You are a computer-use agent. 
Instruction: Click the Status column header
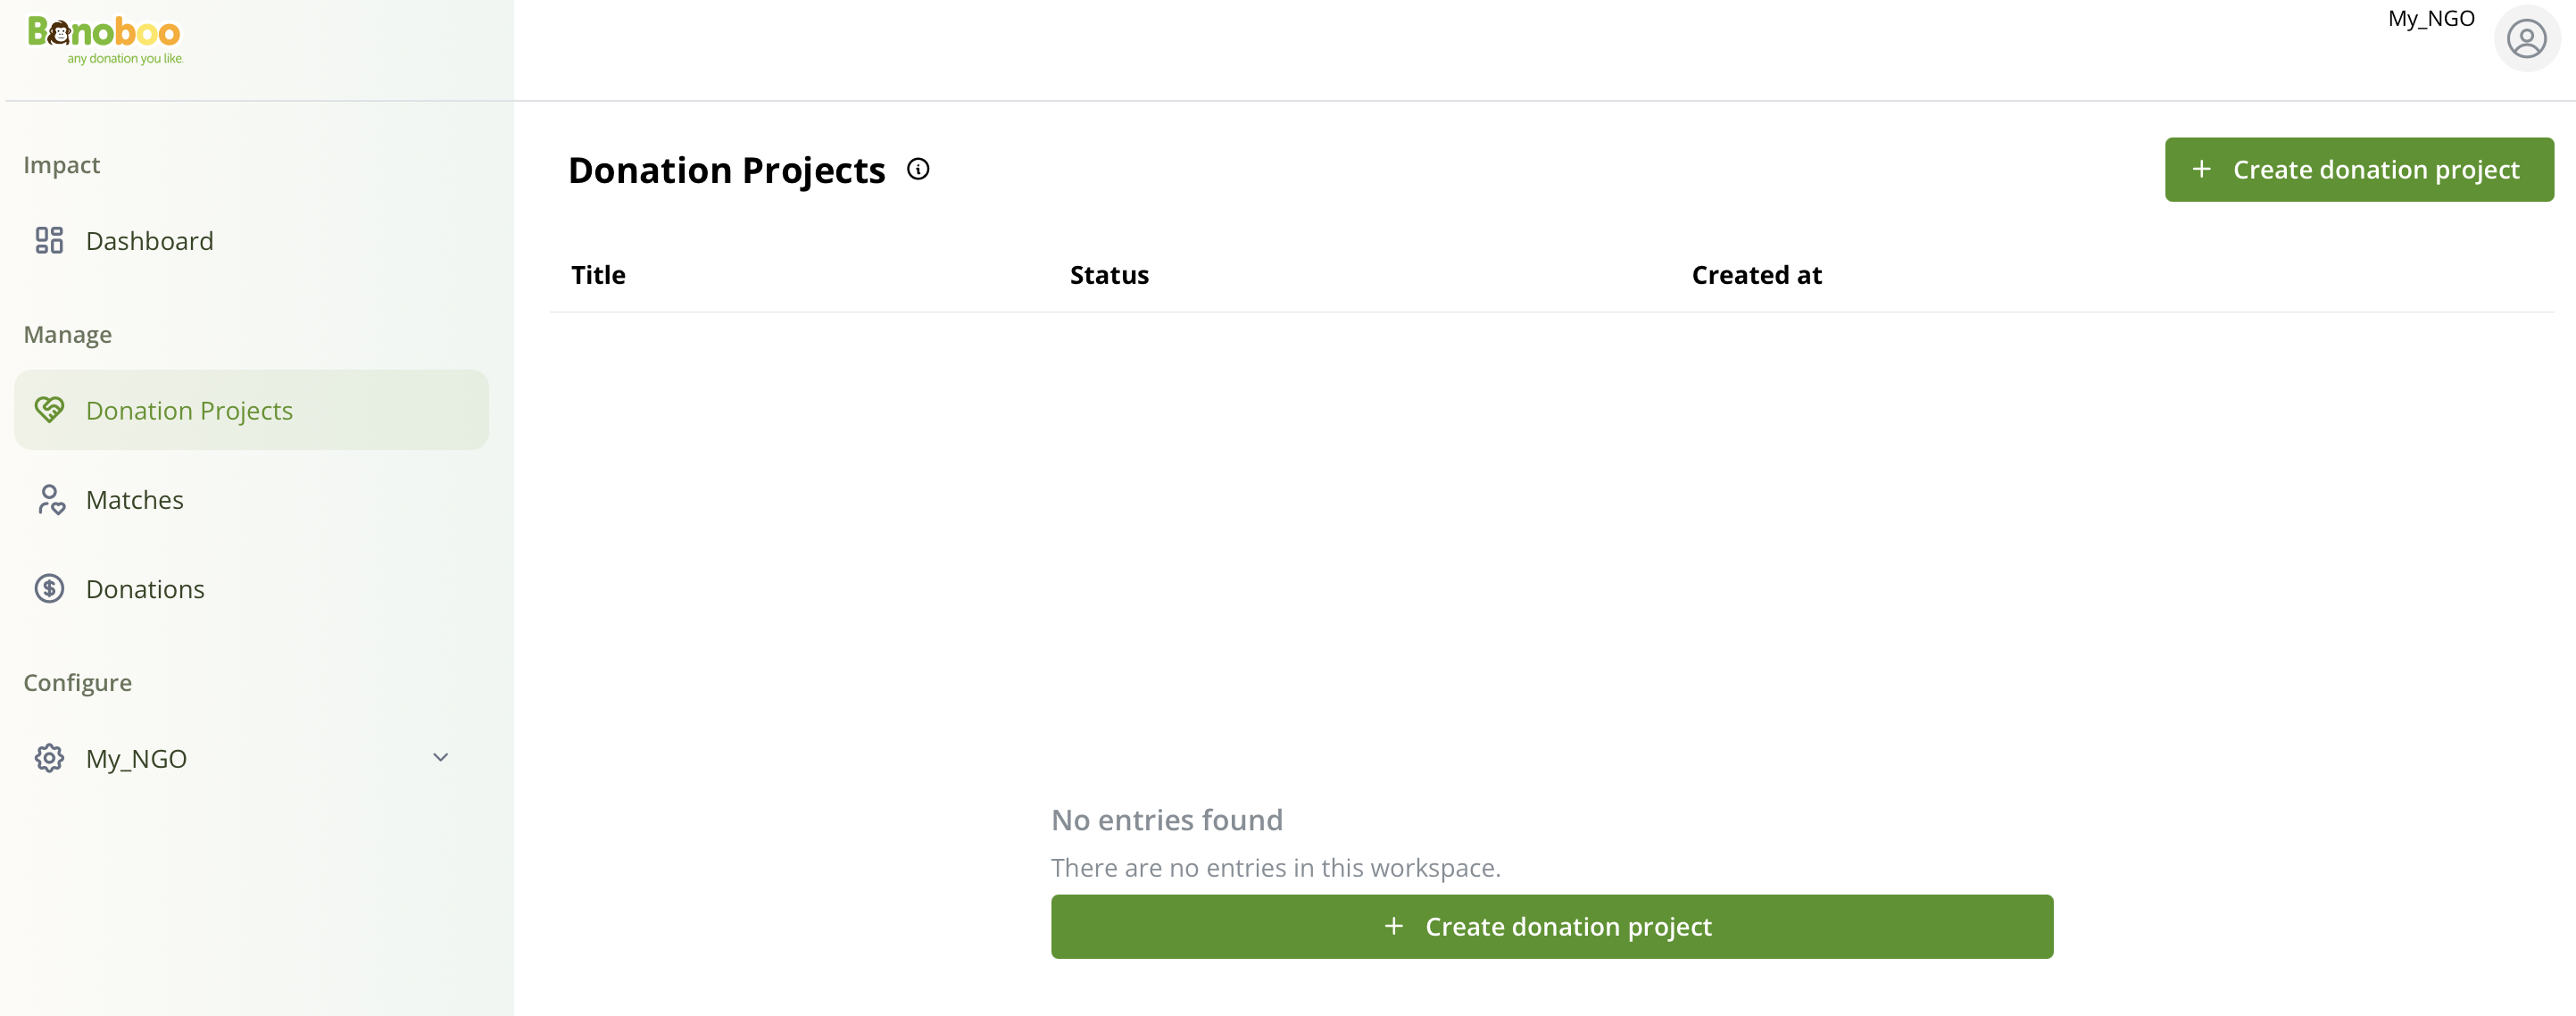pyautogui.click(x=1109, y=275)
